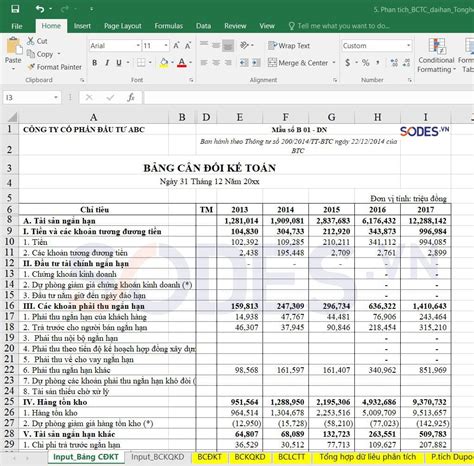Click Bottom Align icon
Image resolution: width=474 pixels, height=466 pixels.
point(228,46)
